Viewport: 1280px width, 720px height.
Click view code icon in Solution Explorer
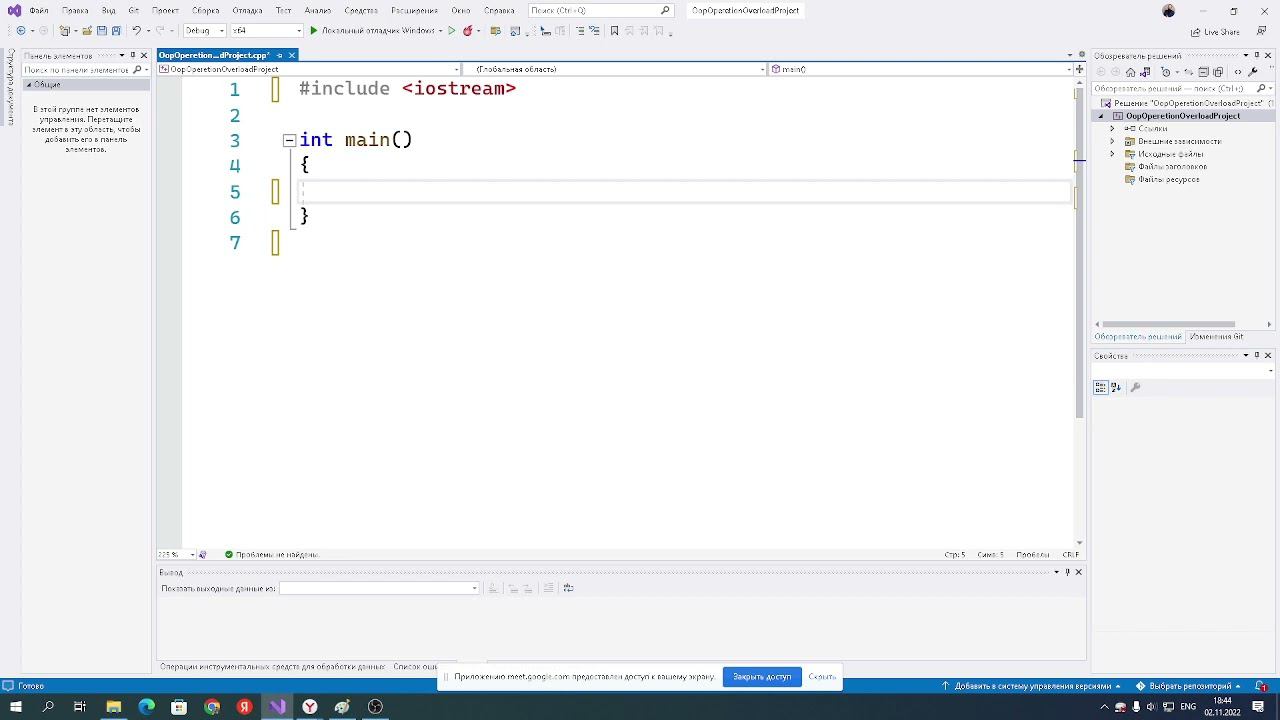tap(1238, 72)
